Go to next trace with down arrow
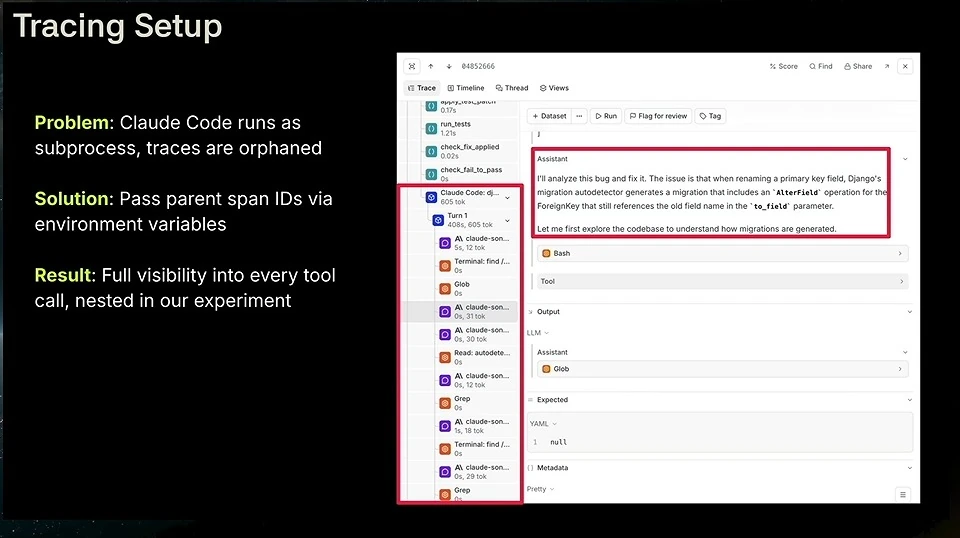960x538 pixels. tap(449, 66)
